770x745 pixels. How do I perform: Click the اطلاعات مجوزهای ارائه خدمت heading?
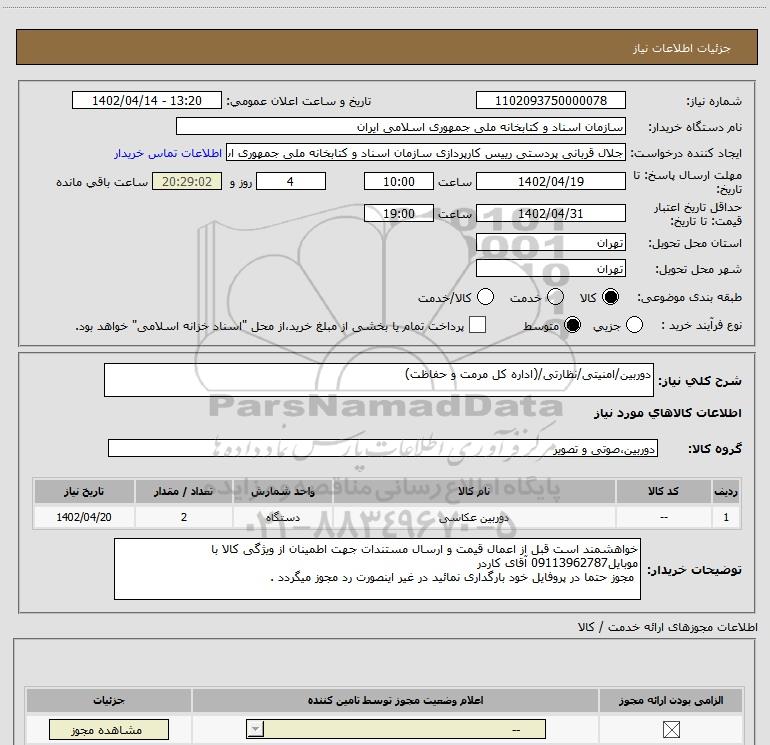[667, 627]
